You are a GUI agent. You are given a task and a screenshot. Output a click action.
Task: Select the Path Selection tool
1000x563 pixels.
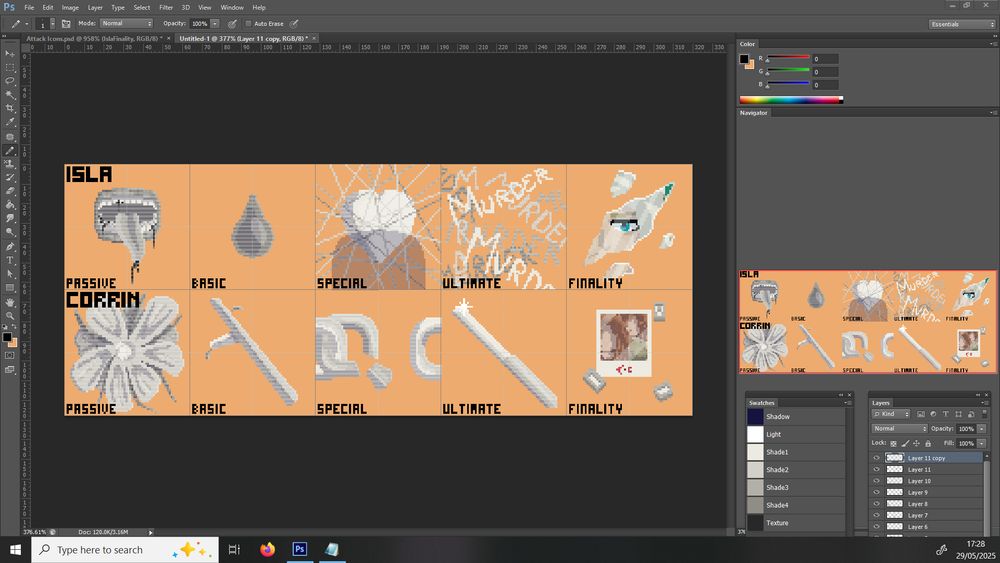click(x=10, y=274)
